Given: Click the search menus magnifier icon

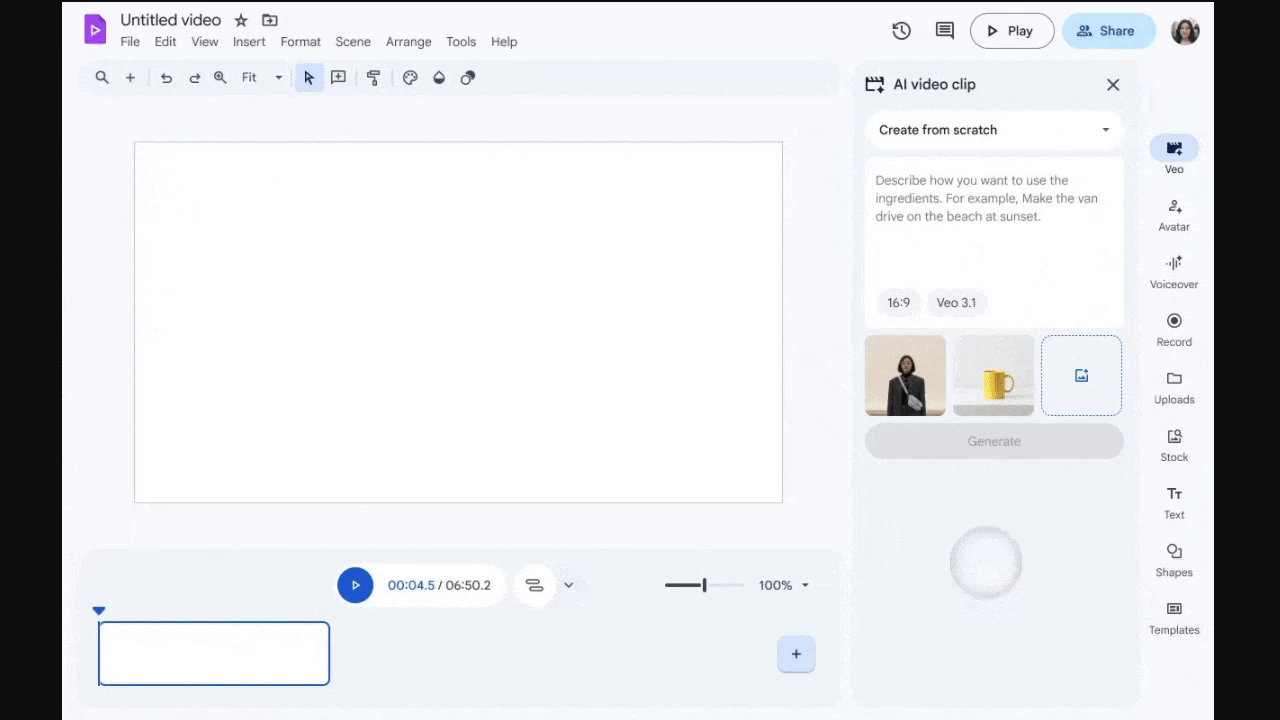Looking at the screenshot, I should [102, 78].
